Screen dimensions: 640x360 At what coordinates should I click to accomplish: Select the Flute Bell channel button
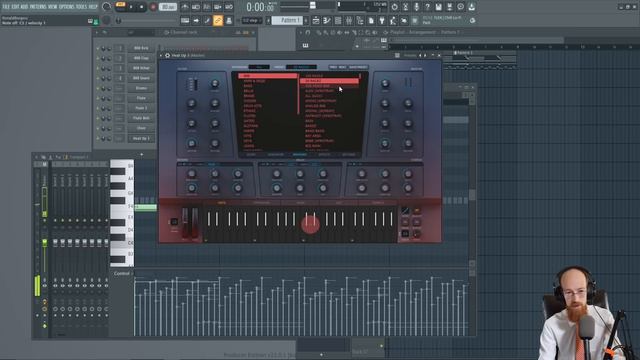pos(141,118)
